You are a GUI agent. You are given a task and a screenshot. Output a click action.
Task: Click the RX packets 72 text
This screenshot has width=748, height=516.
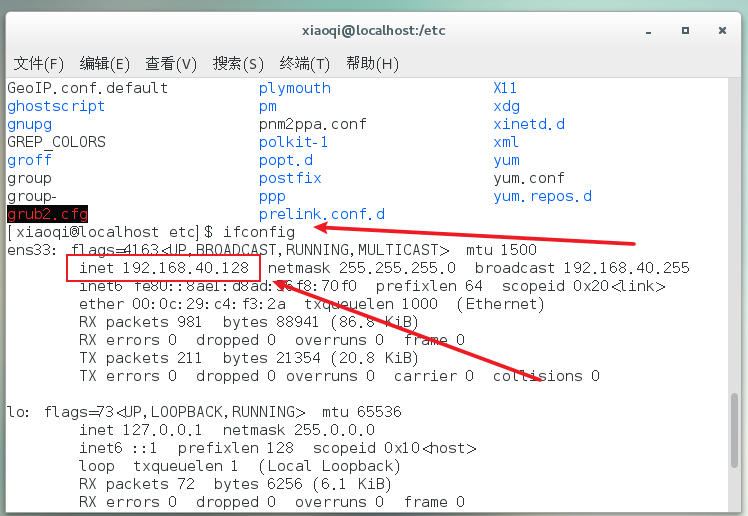[137, 484]
